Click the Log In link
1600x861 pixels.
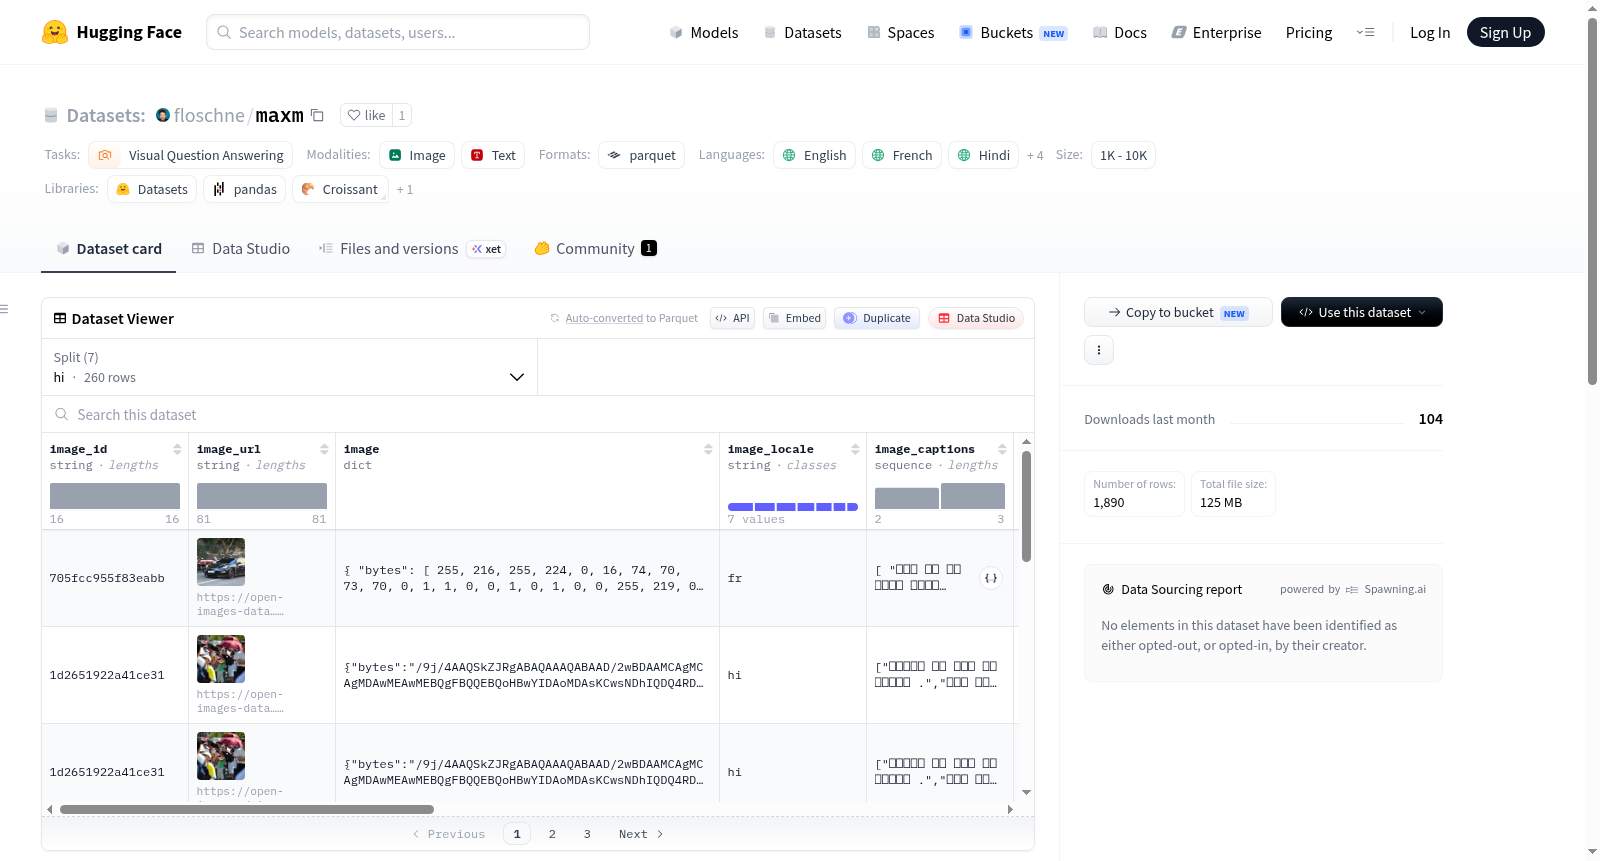(1430, 32)
